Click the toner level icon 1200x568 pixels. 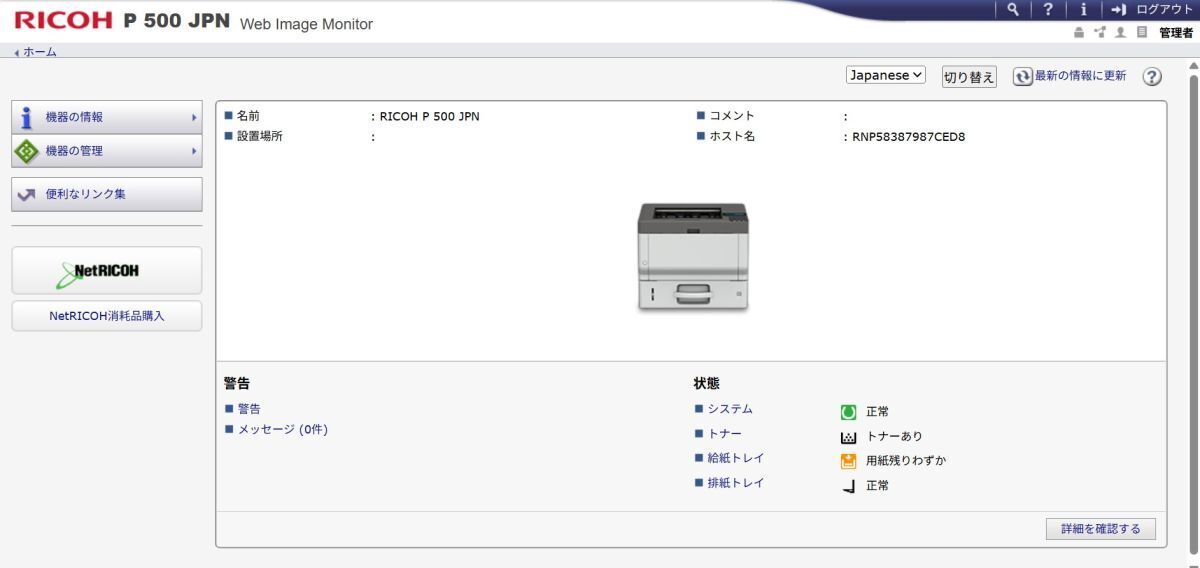click(849, 436)
